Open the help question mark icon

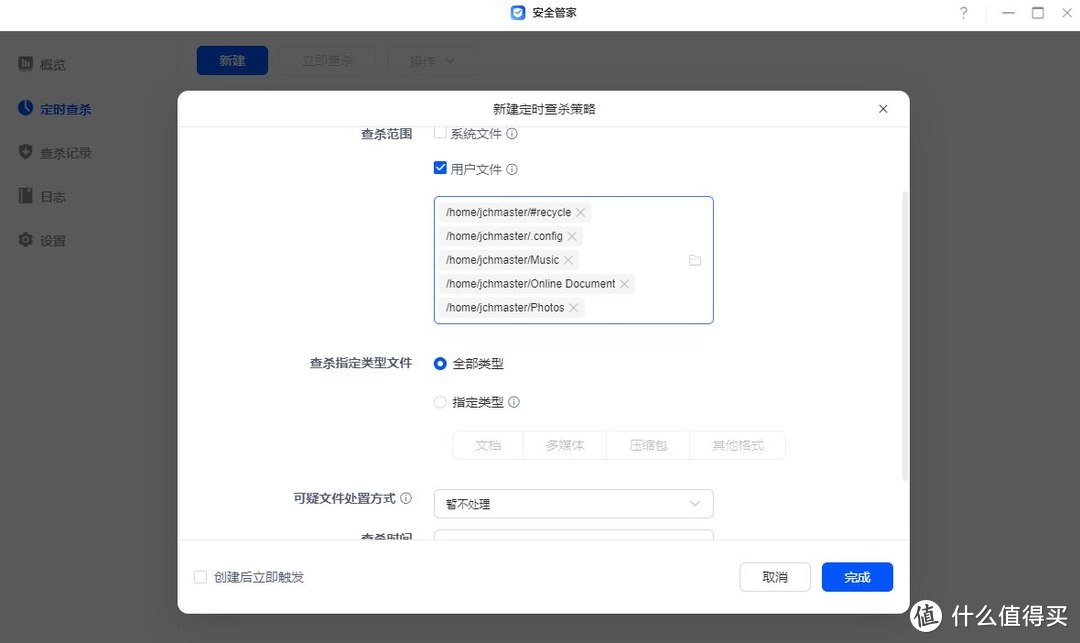[963, 13]
